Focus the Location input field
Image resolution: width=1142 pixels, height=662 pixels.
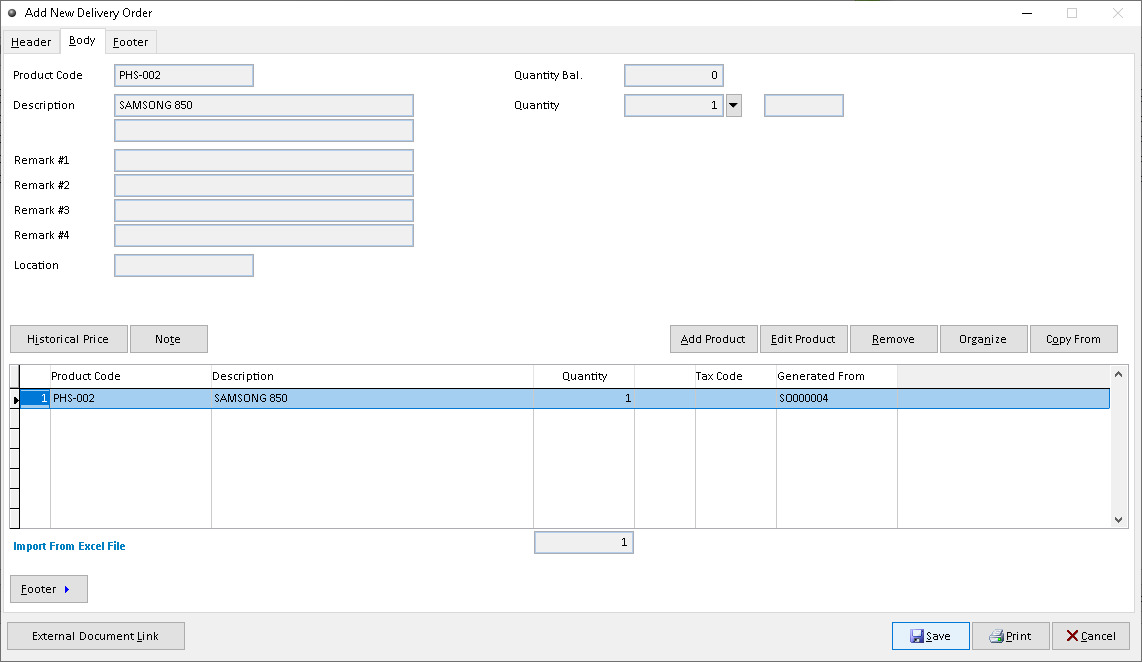coord(184,265)
